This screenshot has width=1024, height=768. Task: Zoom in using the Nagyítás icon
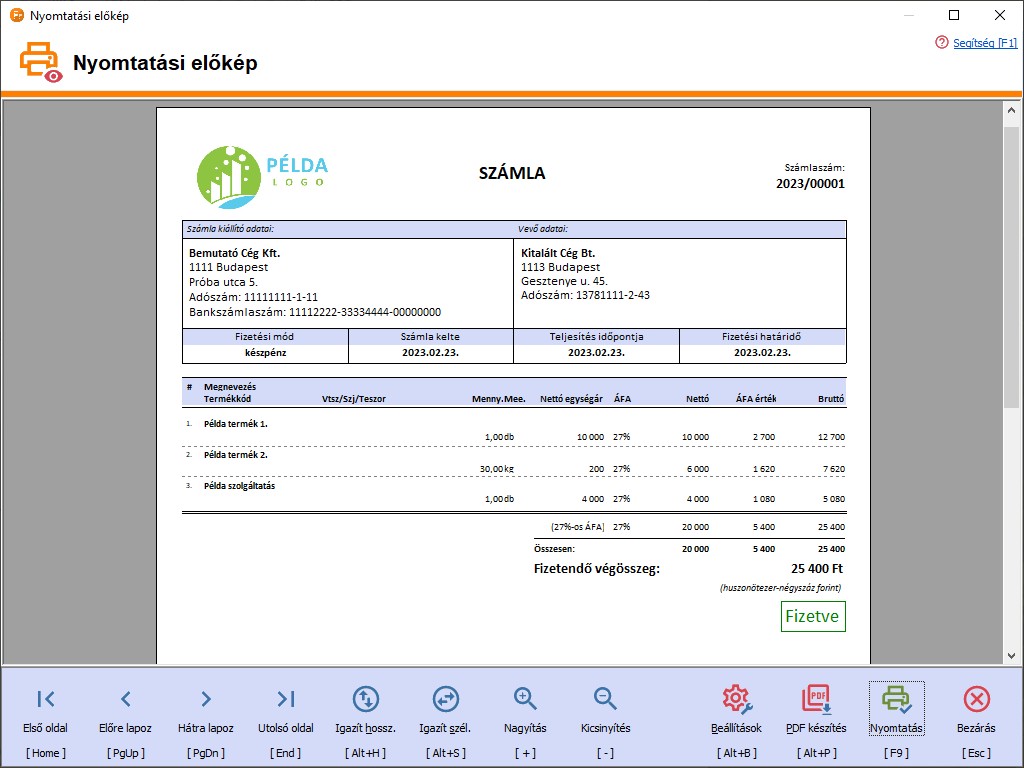coord(525,698)
